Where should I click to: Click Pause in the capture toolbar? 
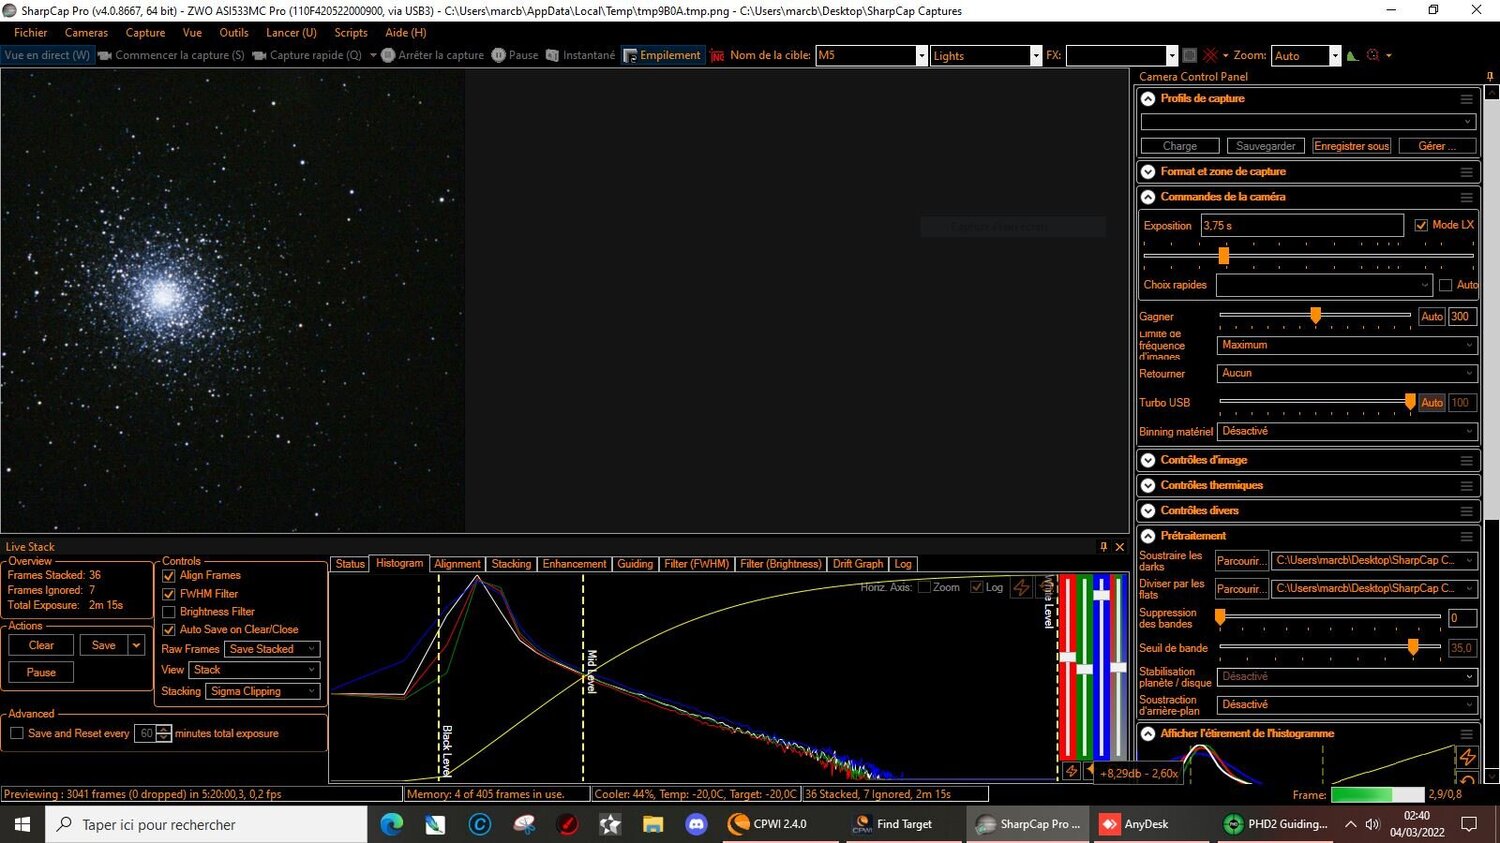point(515,55)
